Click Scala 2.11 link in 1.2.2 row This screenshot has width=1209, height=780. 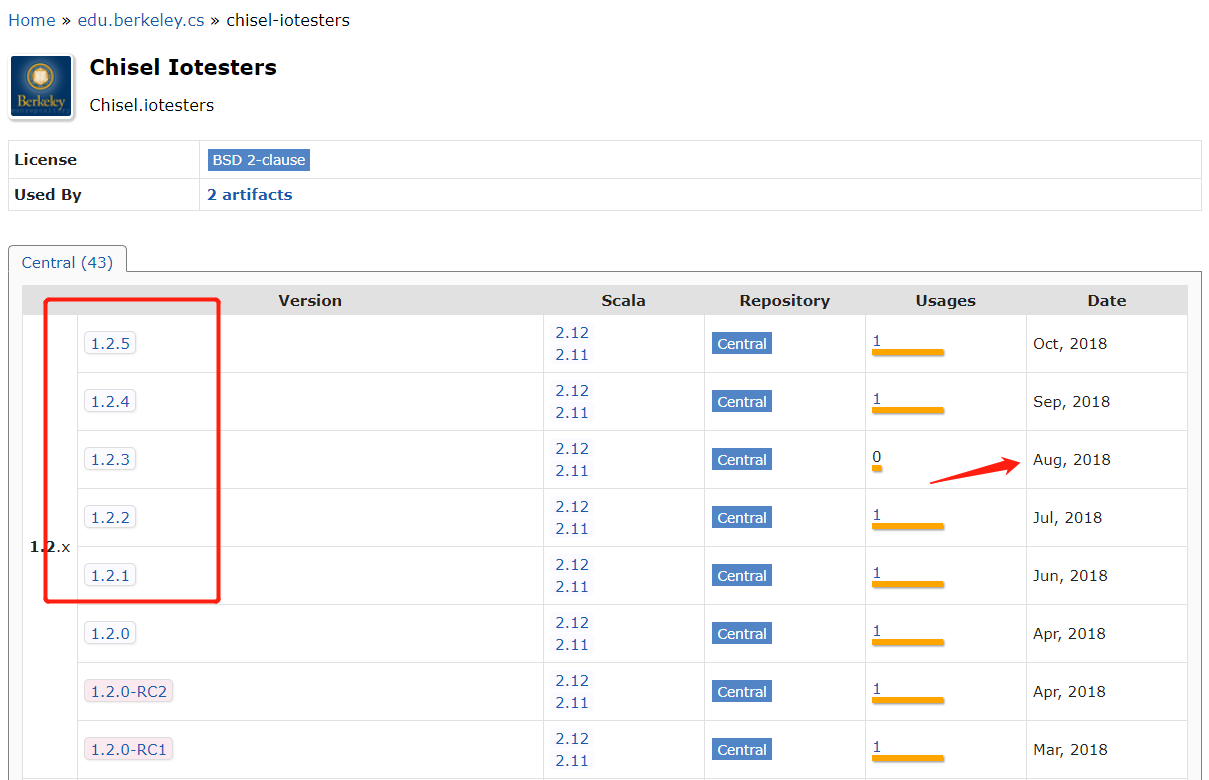[x=572, y=529]
